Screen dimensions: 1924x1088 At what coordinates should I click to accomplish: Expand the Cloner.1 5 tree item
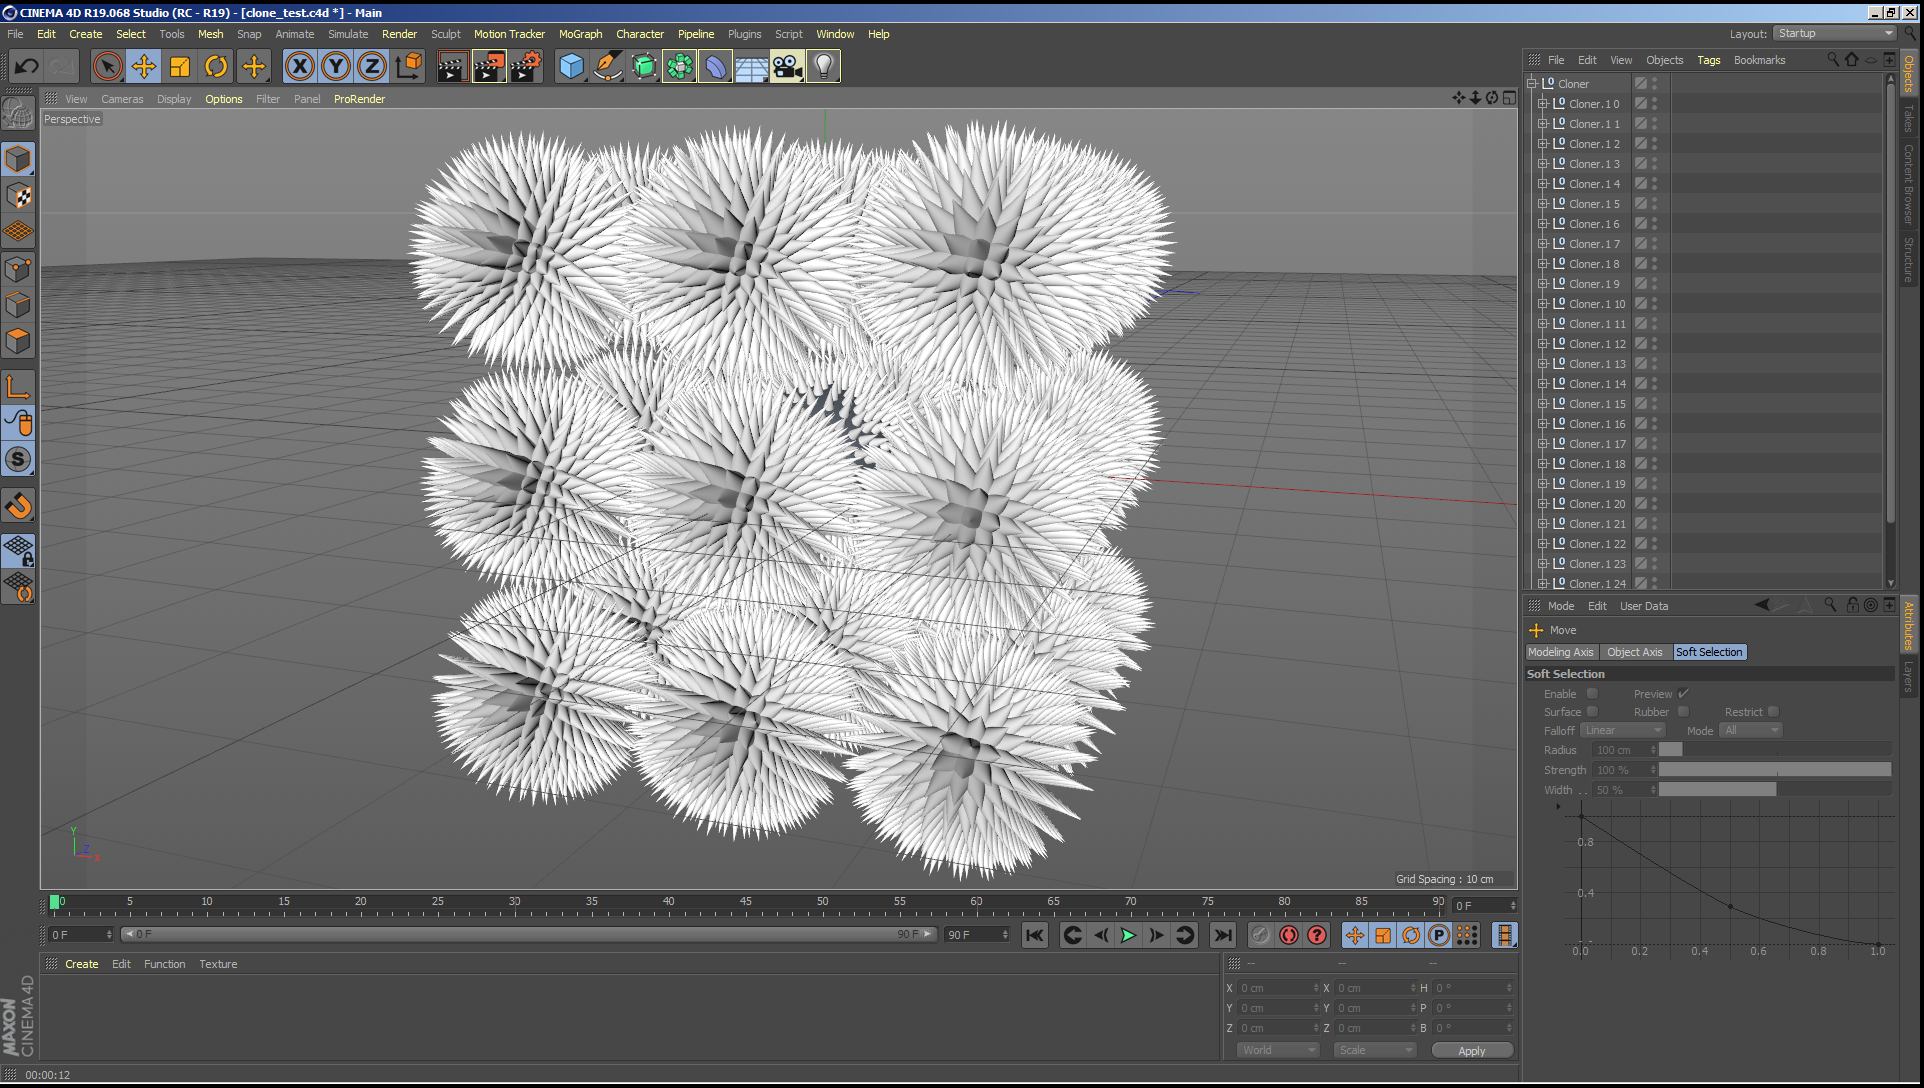pos(1543,204)
